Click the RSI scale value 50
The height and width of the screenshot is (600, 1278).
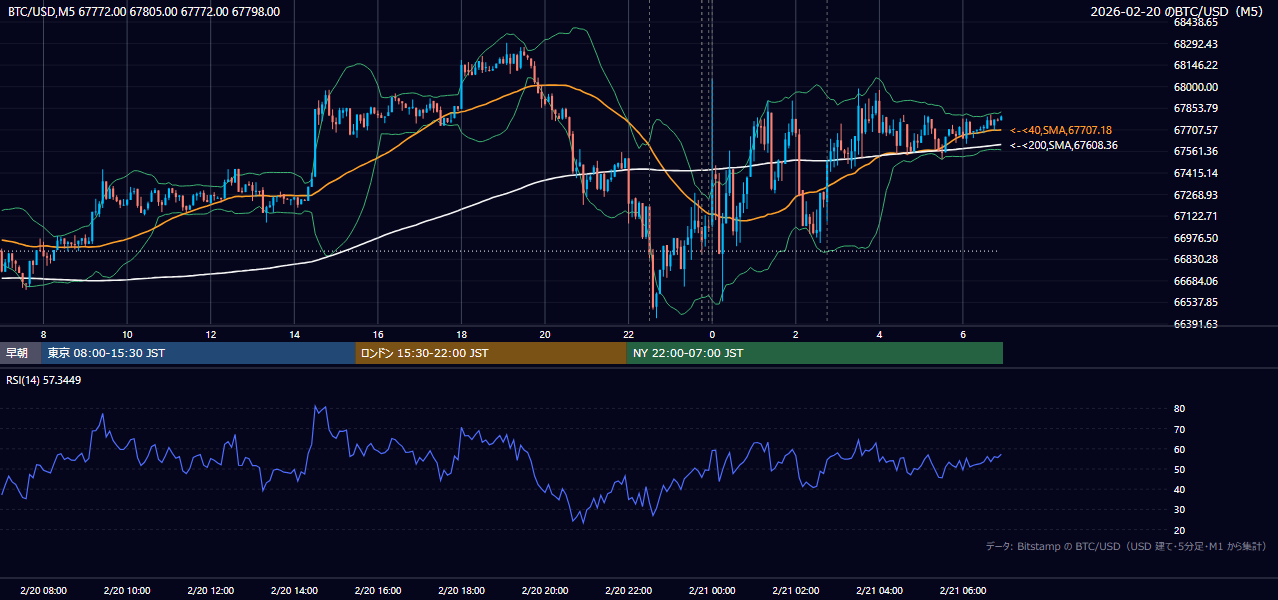tap(1179, 469)
